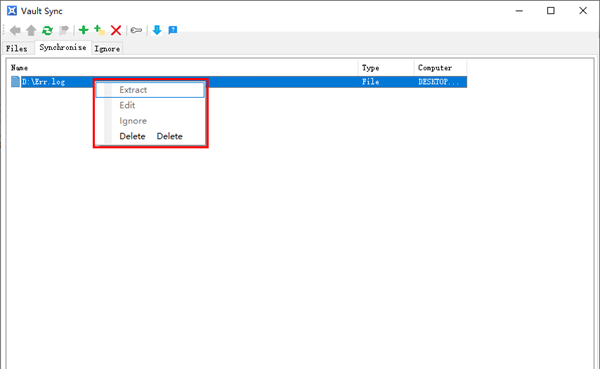Choose Ignore in the context menu
Screen dimensions: 600x369
click(150, 121)
